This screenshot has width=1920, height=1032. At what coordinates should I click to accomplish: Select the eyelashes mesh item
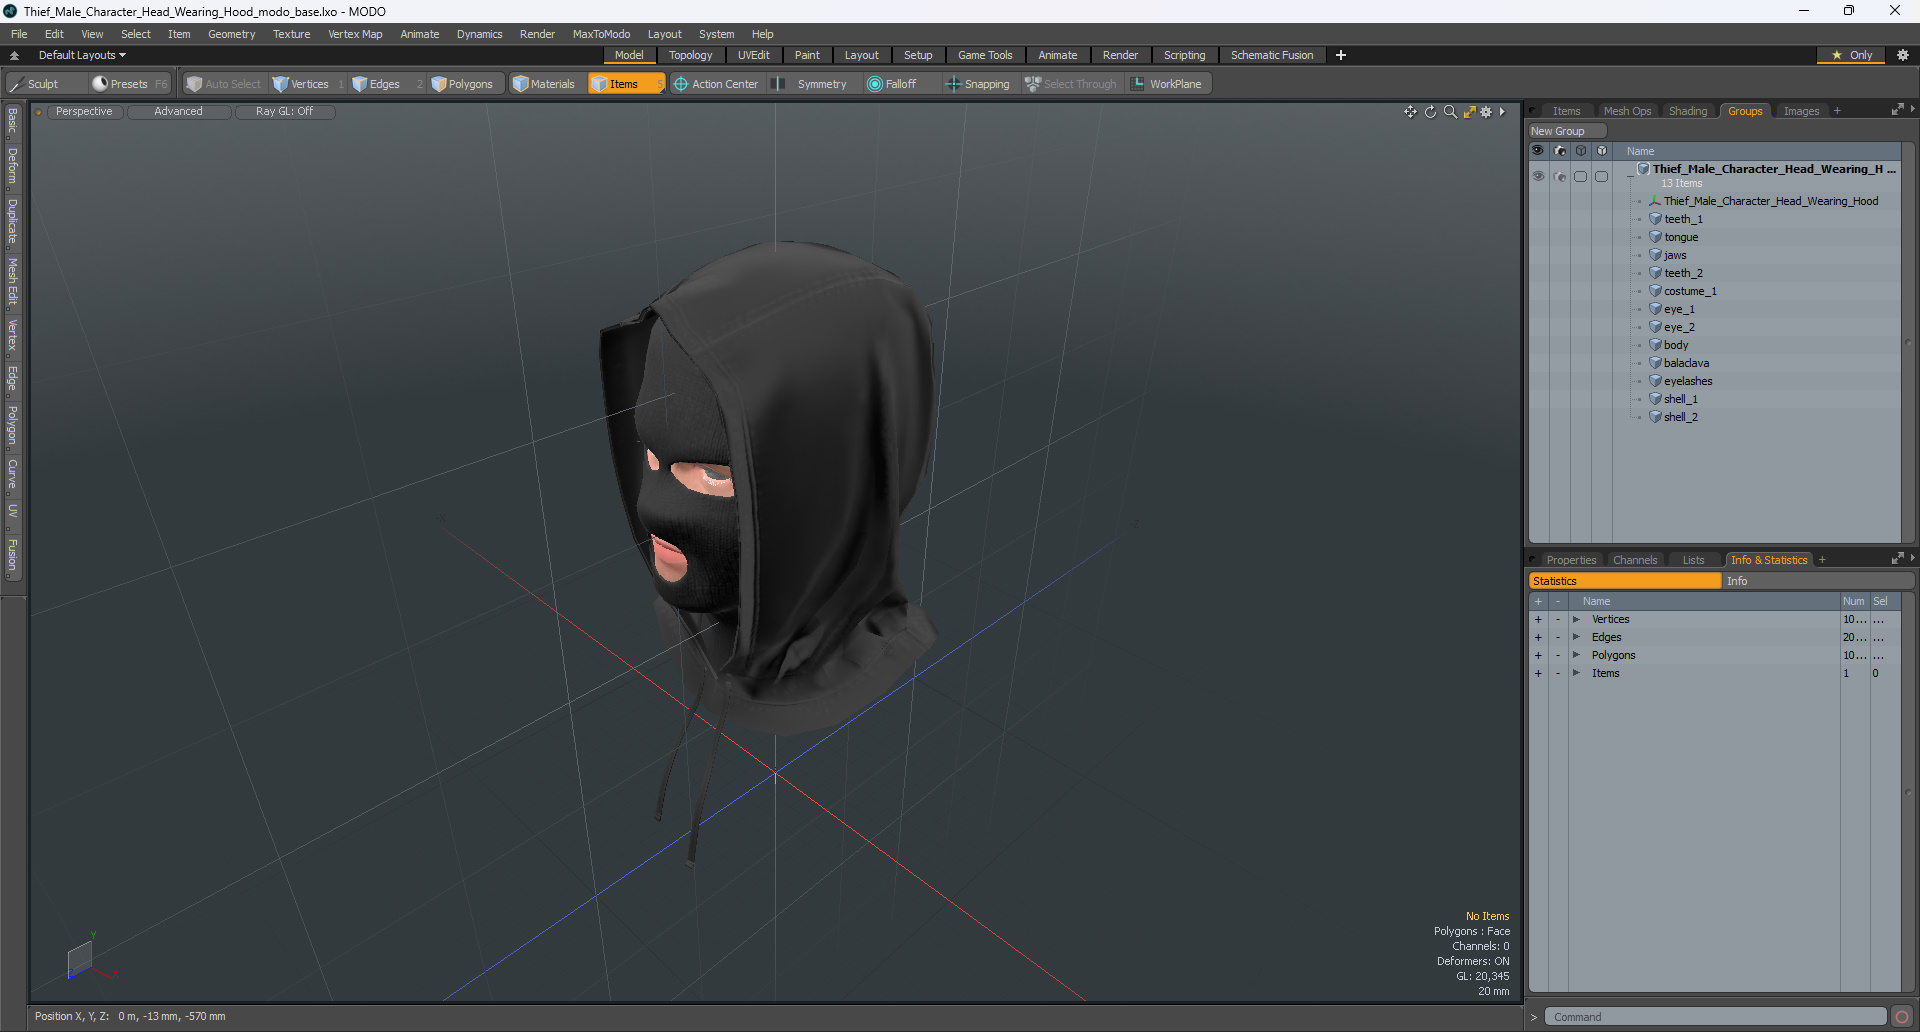1688,381
